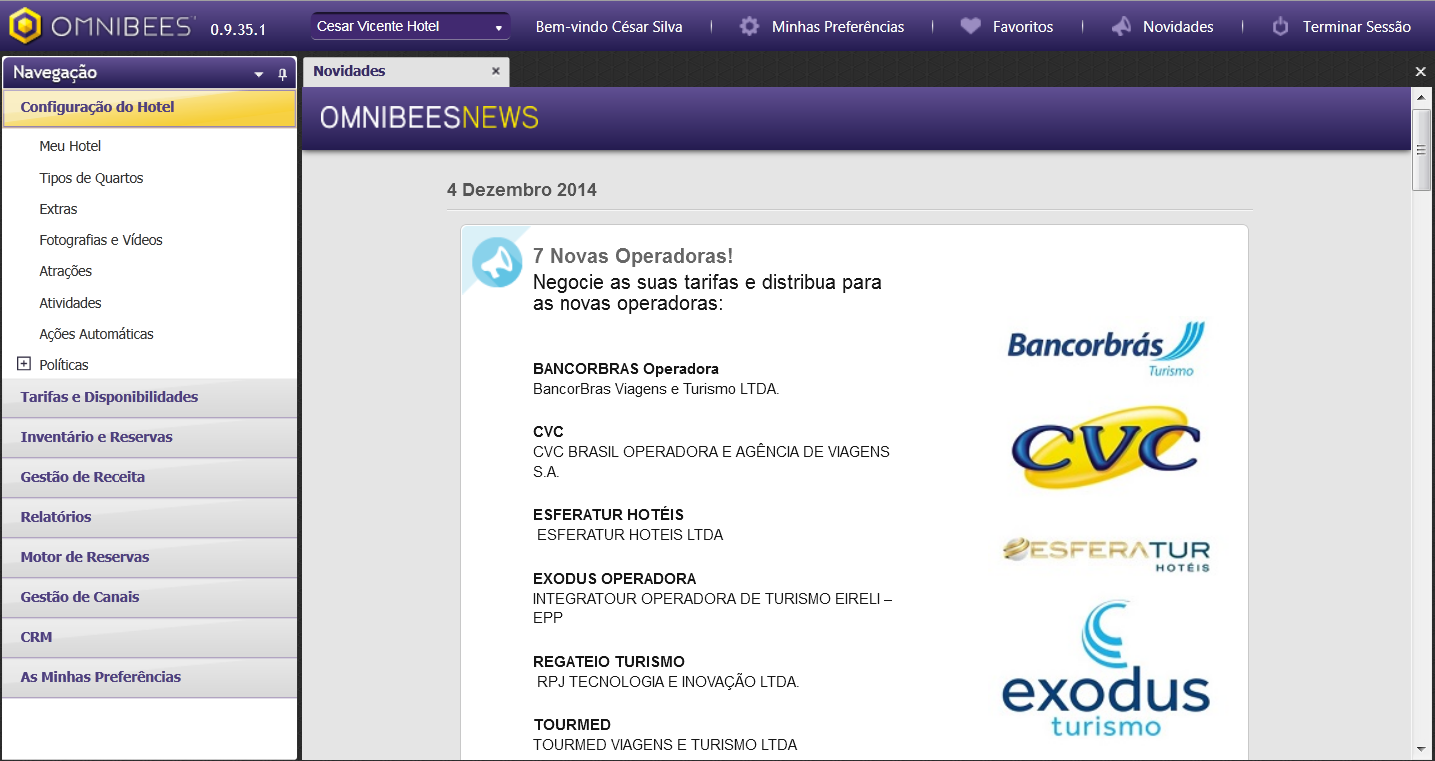Click the OMNIBEESNEWS banner title
The width and height of the screenshot is (1435, 761).
click(429, 118)
